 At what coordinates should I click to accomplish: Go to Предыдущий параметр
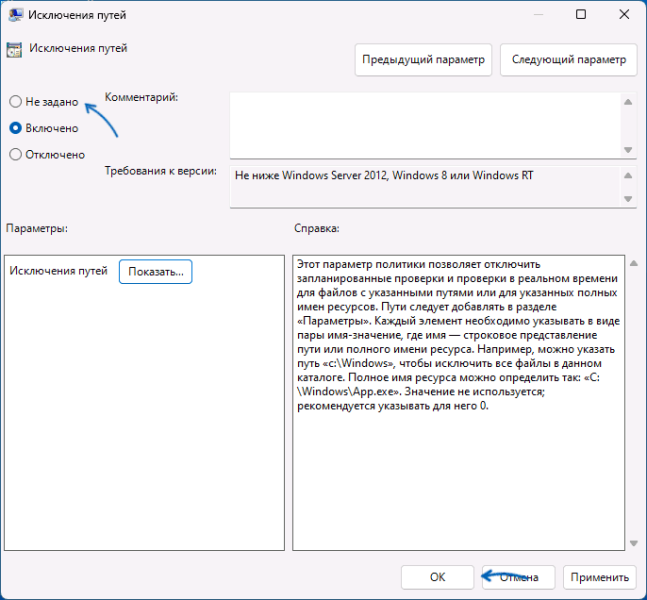(424, 59)
